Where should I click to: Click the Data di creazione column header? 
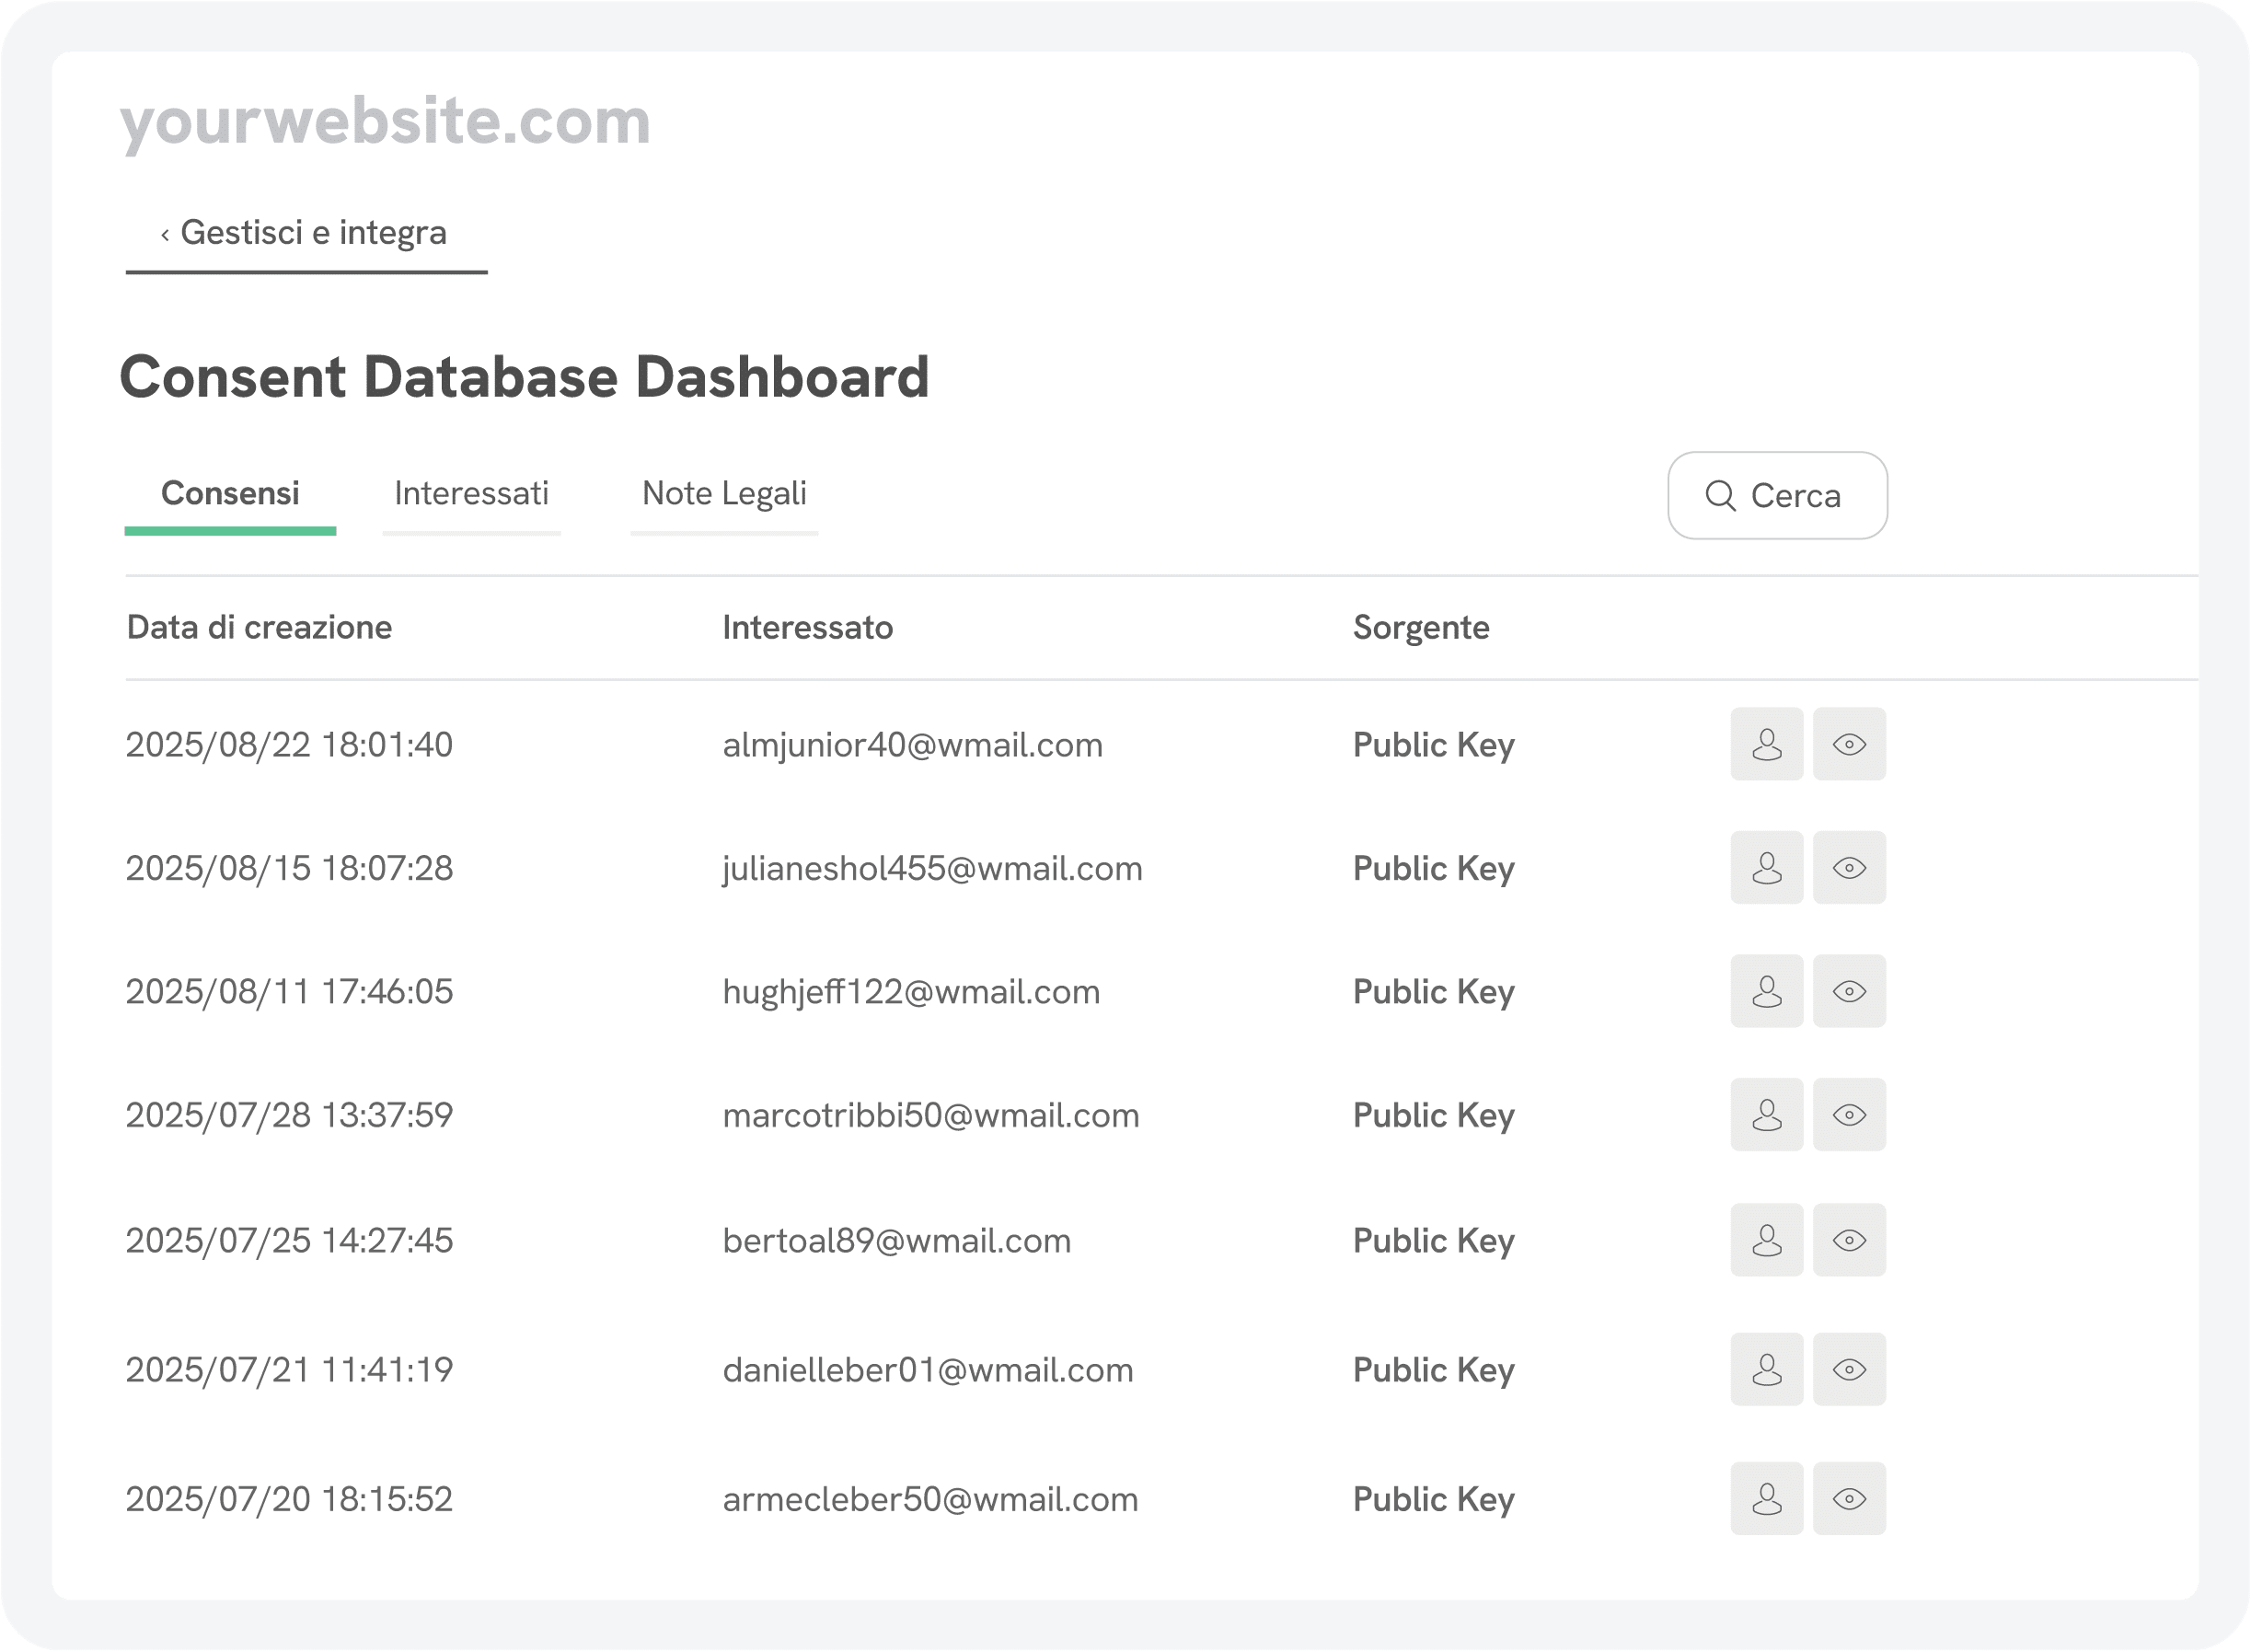coord(259,627)
